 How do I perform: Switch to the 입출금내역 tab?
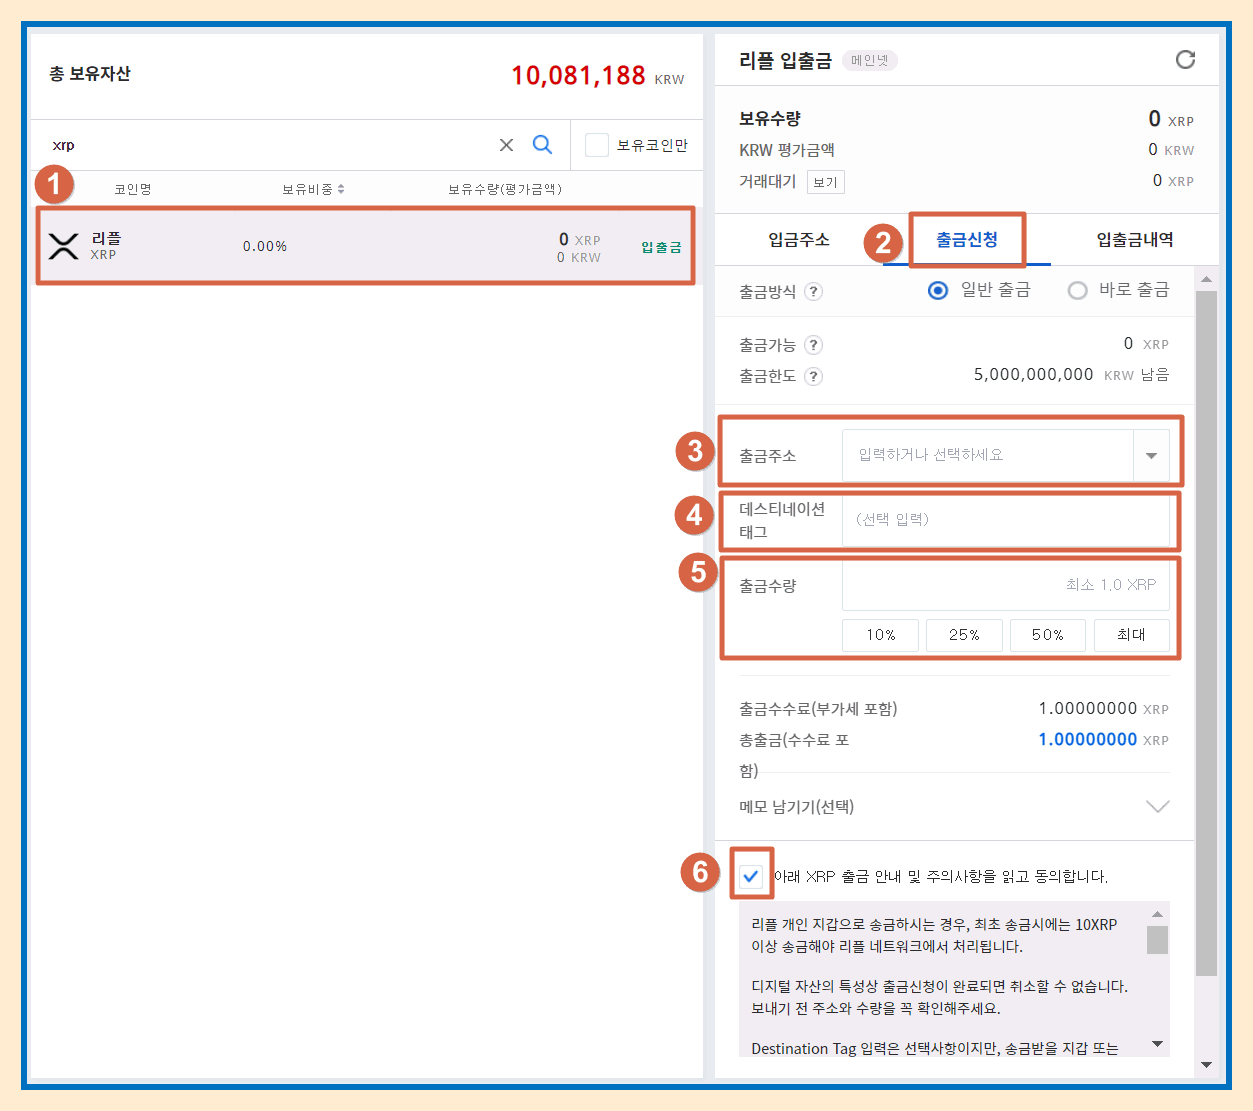tap(1135, 239)
